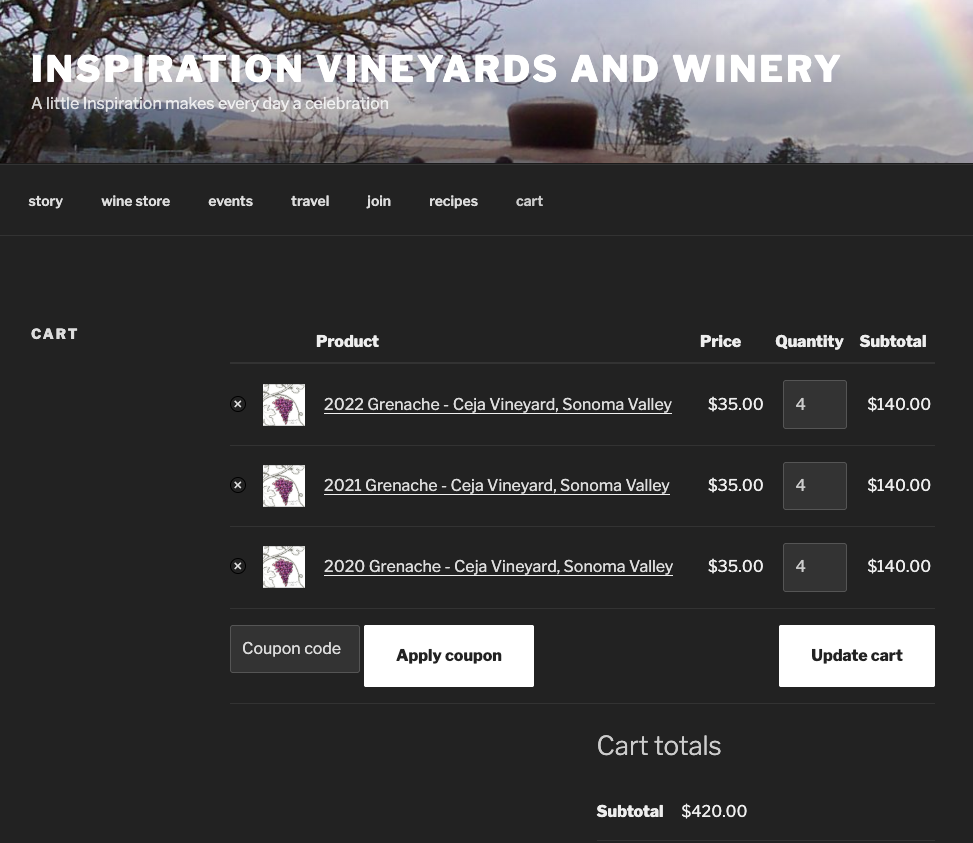Click the Inspiration Vineyards and Winery title

pos(435,68)
